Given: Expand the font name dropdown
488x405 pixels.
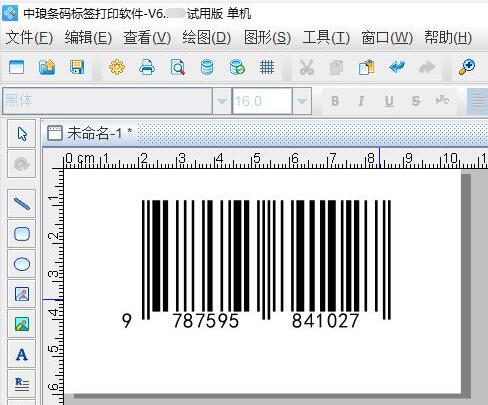Looking at the screenshot, I should [x=221, y=101].
